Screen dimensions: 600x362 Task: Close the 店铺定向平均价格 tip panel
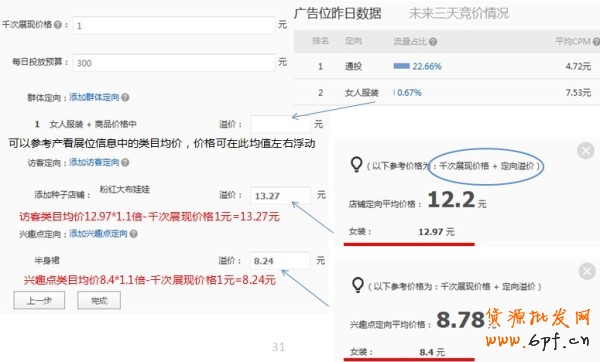(585, 150)
